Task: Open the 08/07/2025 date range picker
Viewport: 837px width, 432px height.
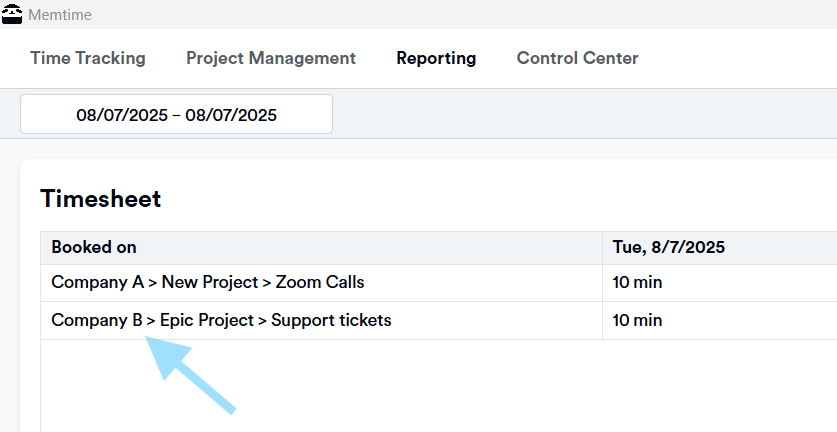Action: 176,114
